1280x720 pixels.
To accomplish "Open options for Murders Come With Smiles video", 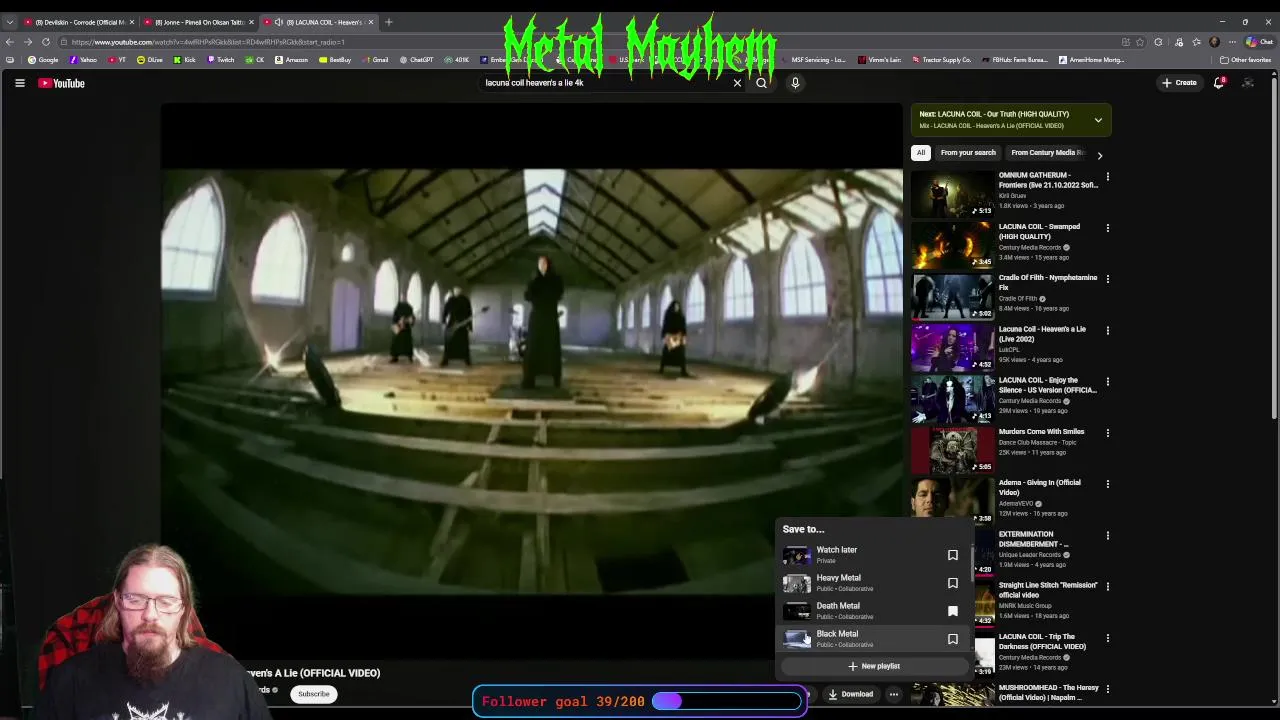I will pos(1107,433).
